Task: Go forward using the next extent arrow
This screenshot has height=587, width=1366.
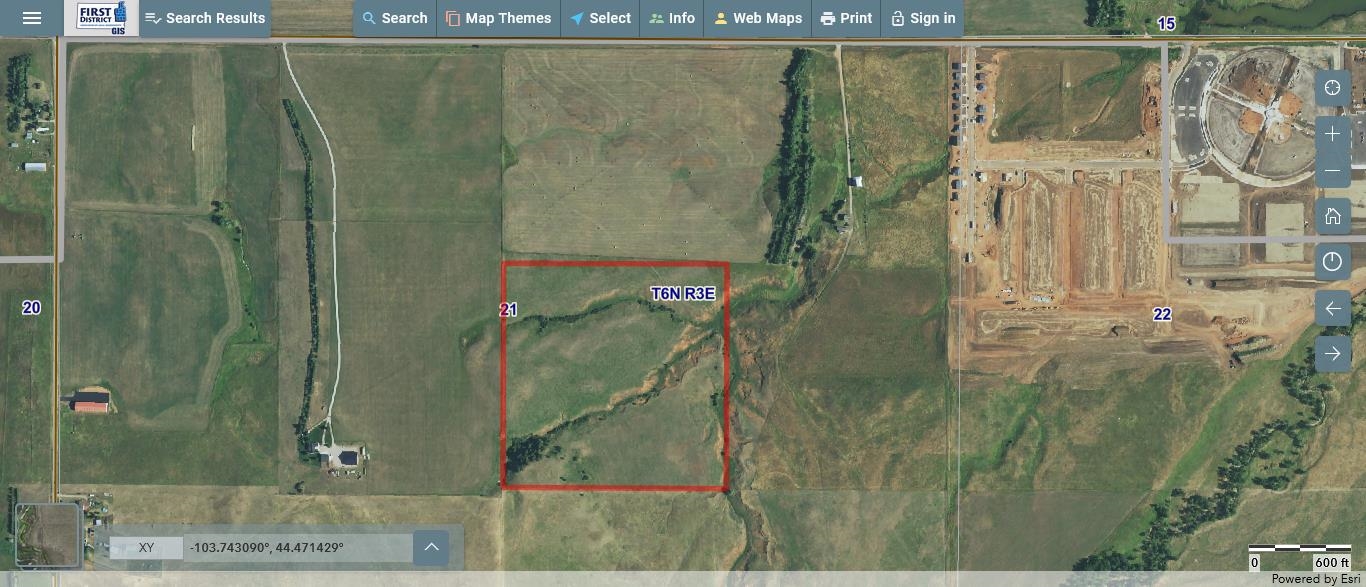Action: [x=1332, y=353]
